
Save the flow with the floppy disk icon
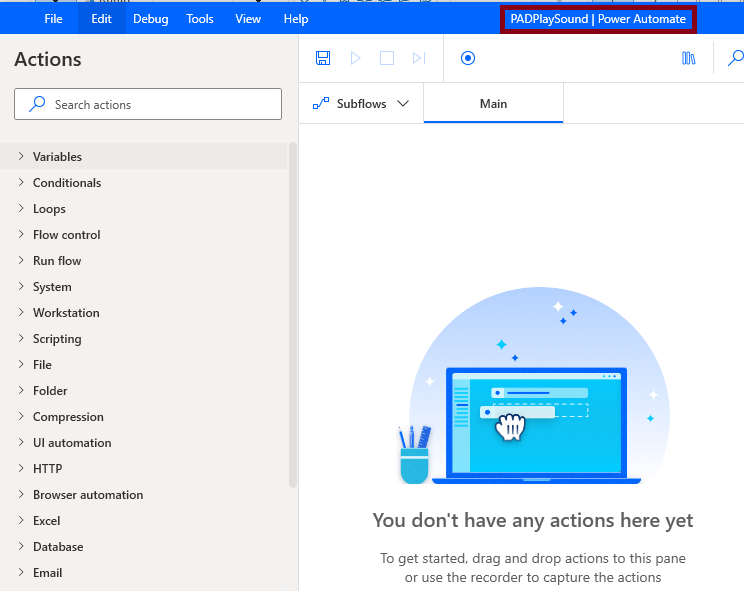(x=323, y=58)
